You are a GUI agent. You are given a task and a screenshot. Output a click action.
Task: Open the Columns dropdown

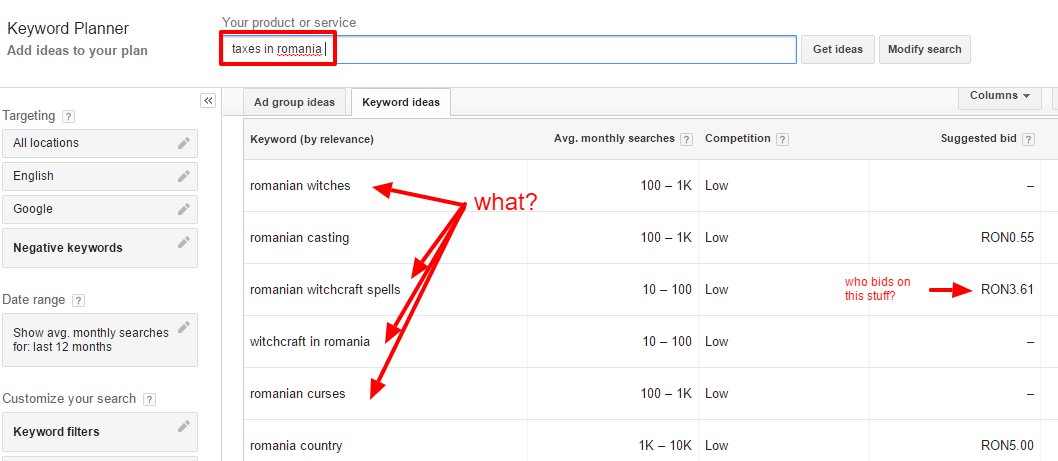click(x=1000, y=97)
